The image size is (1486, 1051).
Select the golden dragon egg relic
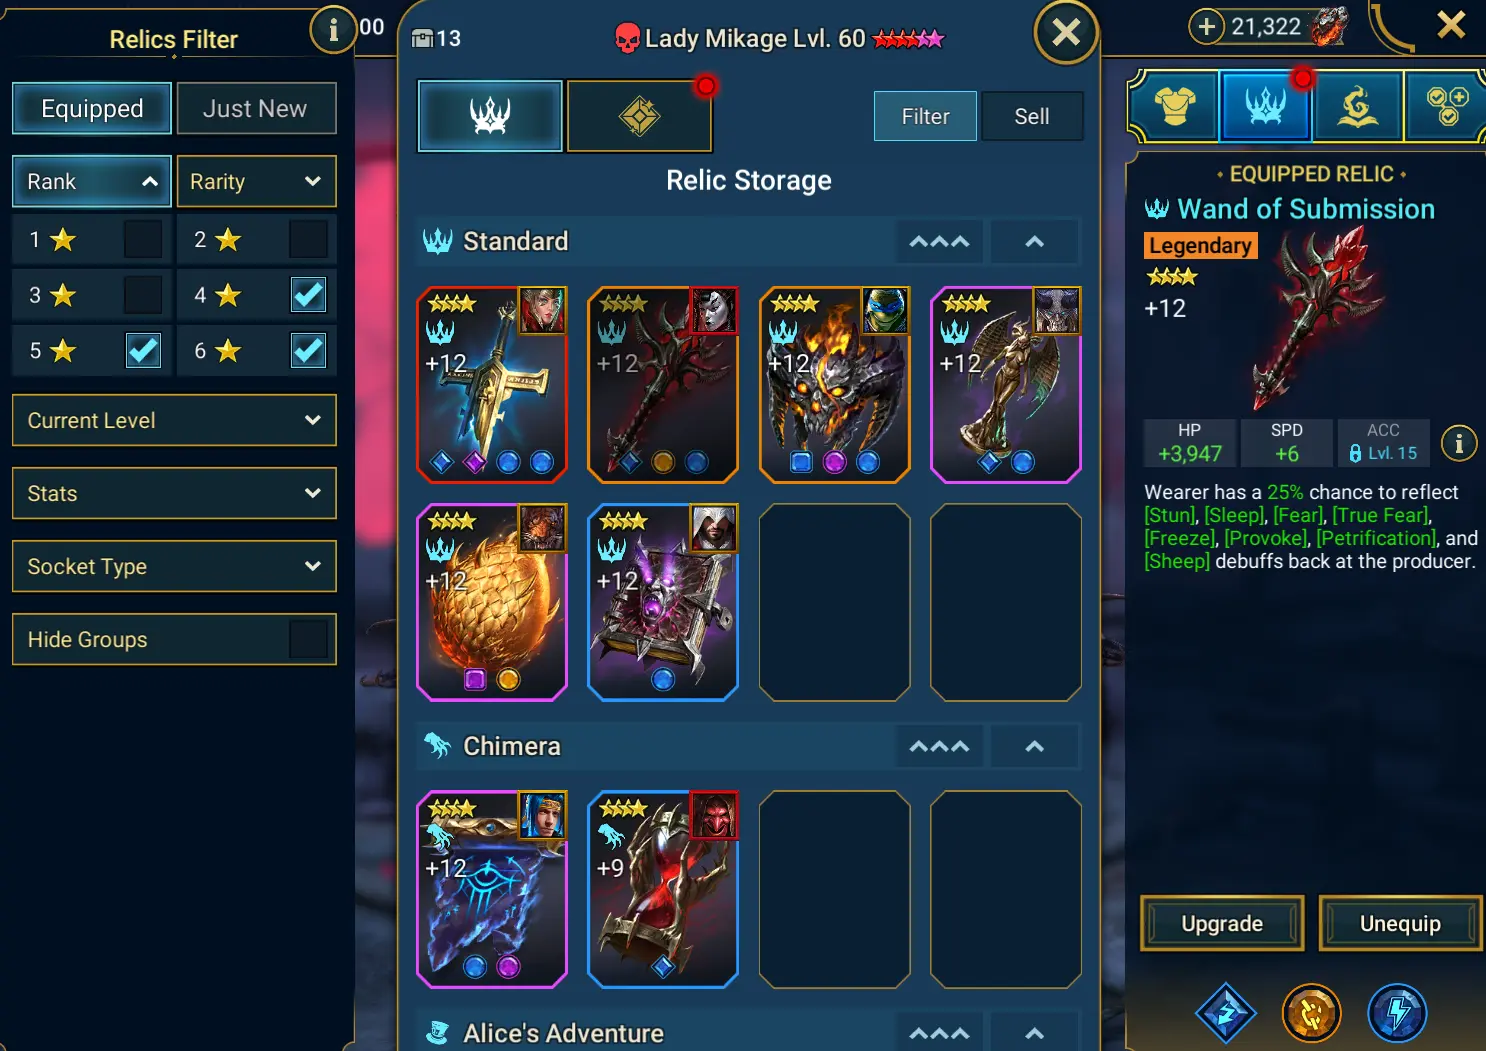(x=492, y=602)
